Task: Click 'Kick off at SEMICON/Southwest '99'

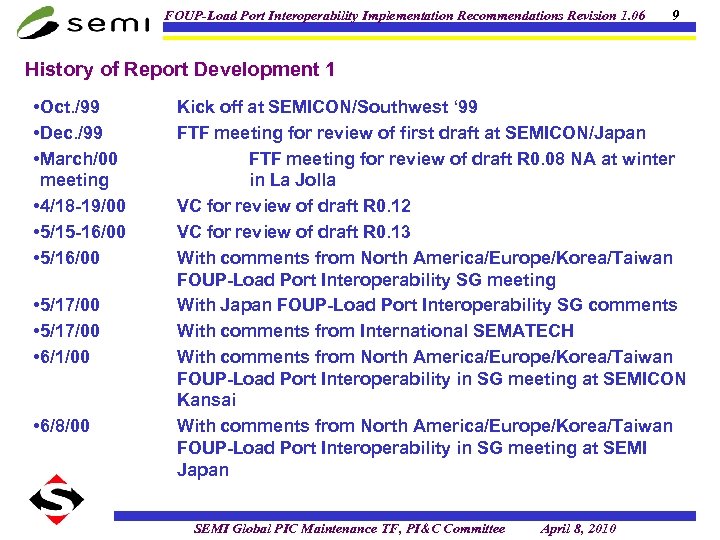Action: [327, 107]
